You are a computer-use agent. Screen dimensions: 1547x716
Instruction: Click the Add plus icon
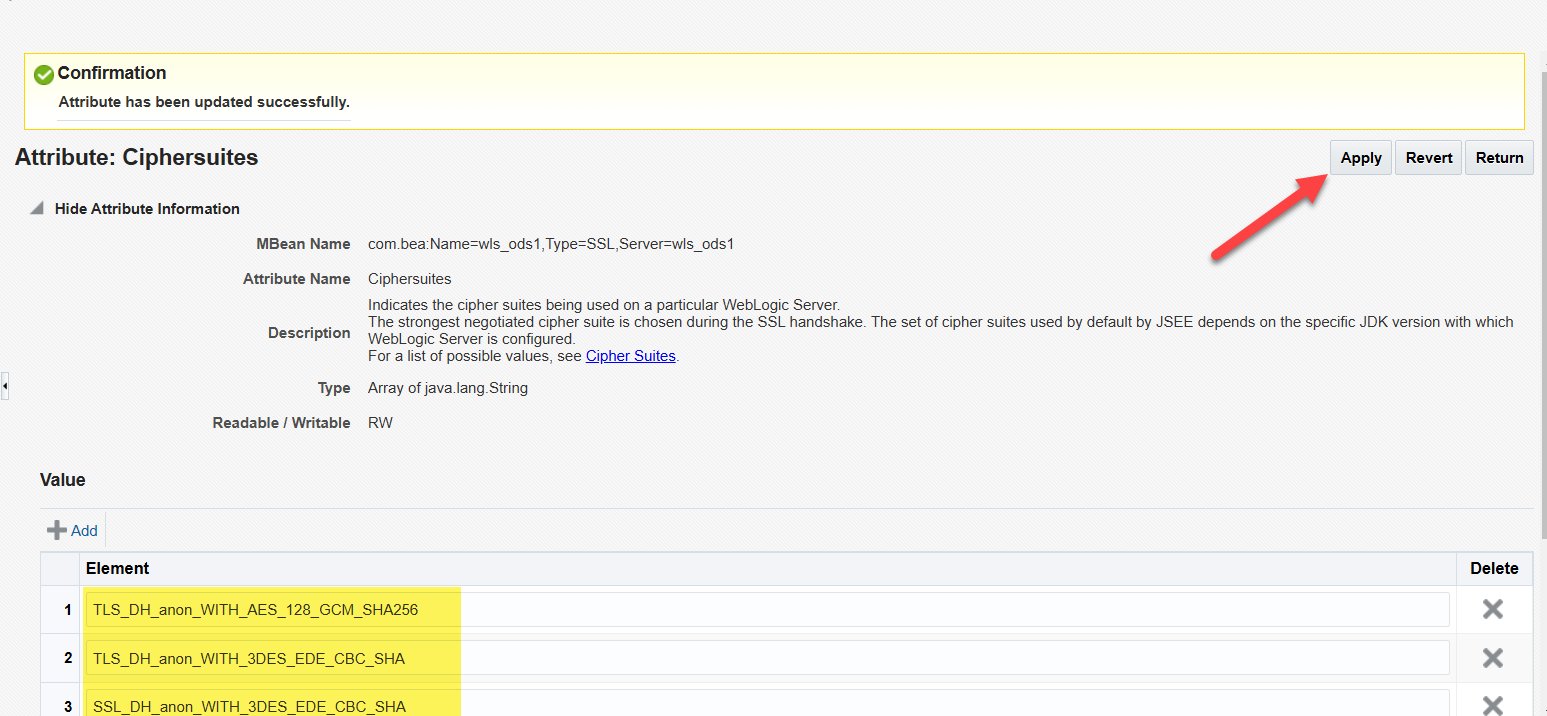[x=57, y=530]
